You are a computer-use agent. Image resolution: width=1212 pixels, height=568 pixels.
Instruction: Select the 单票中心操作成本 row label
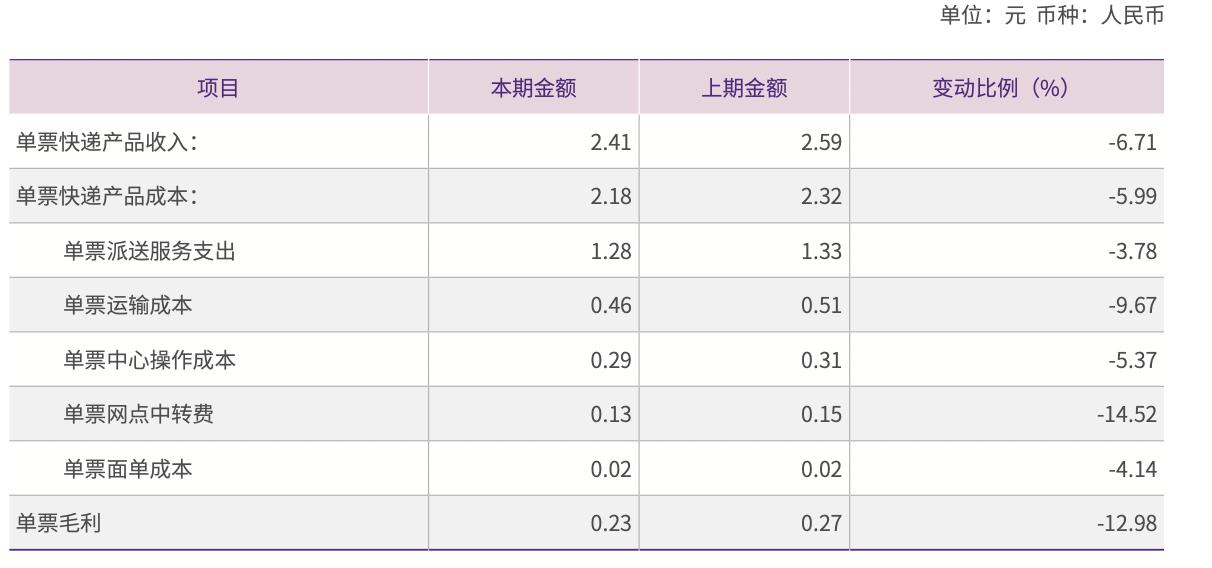pyautogui.click(x=150, y=360)
